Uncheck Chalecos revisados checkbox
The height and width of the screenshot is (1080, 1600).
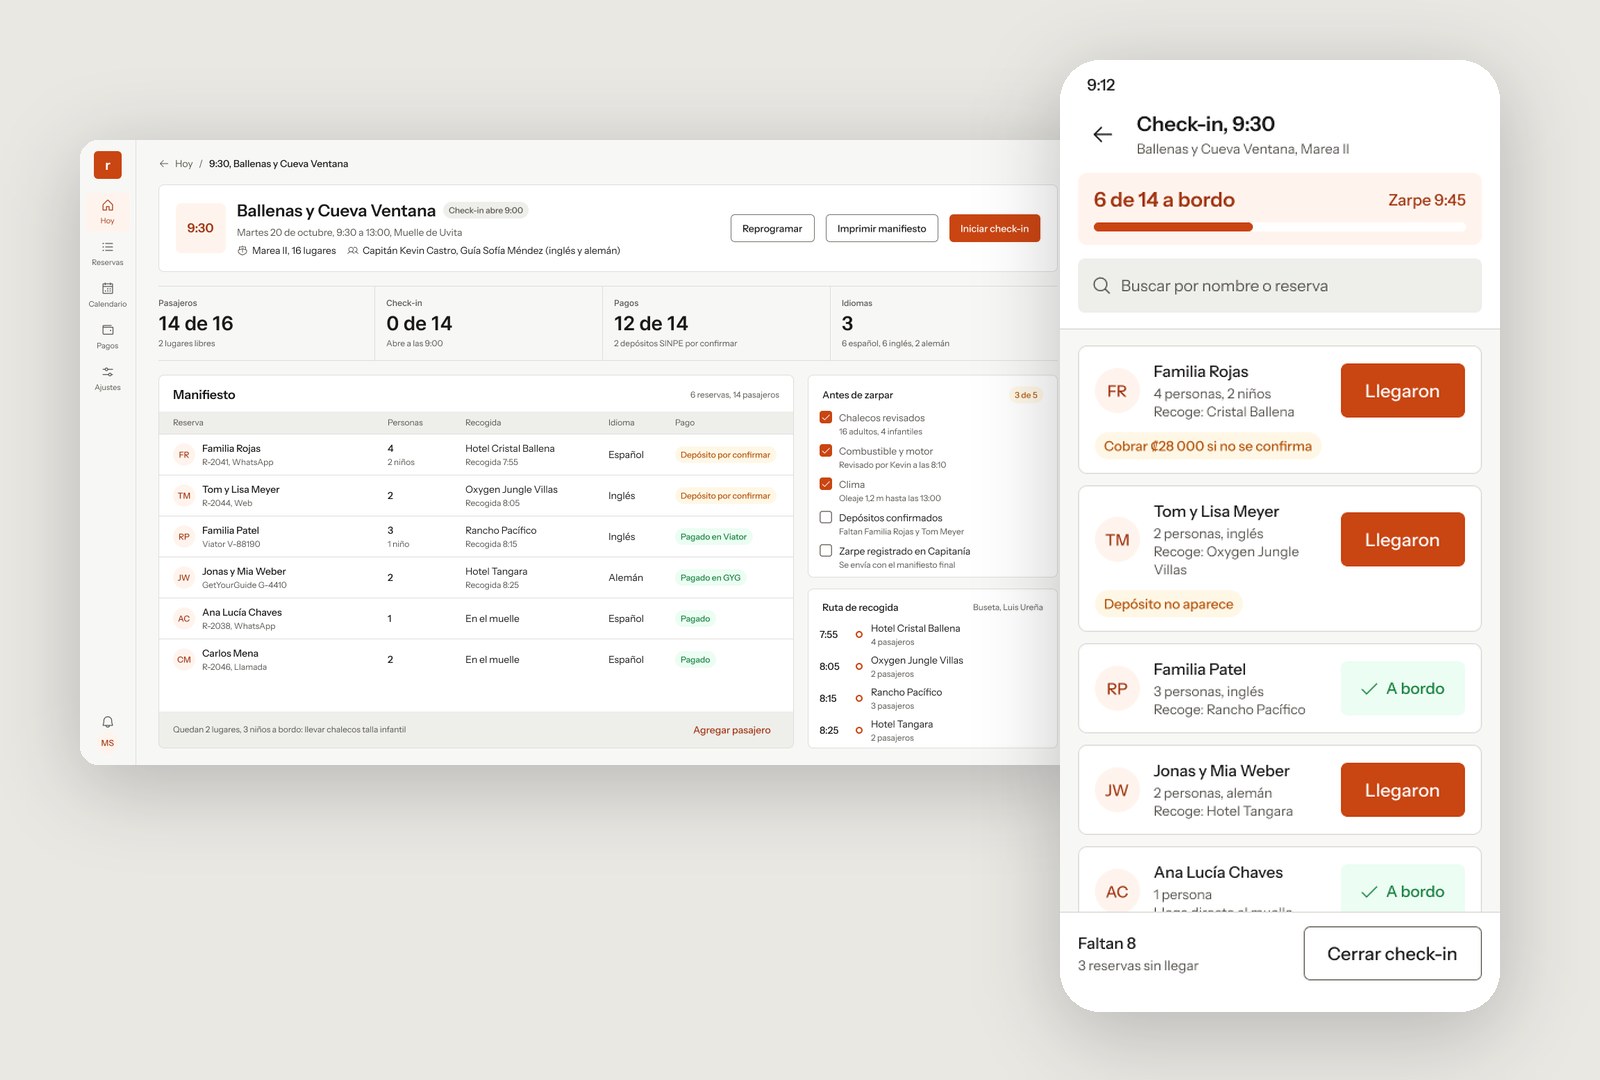coord(826,417)
